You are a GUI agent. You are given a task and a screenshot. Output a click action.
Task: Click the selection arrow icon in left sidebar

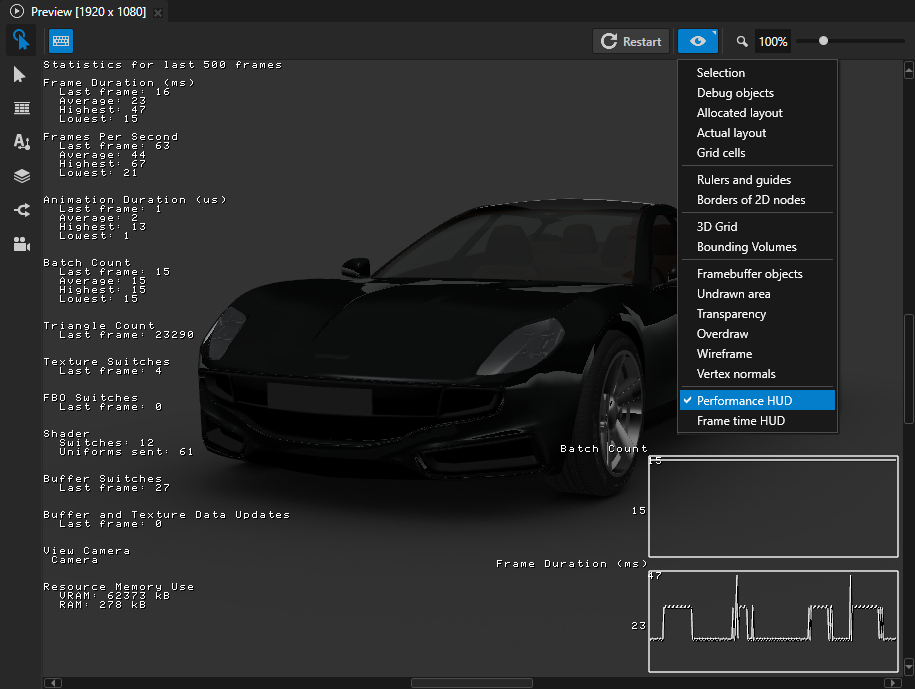tap(20, 74)
